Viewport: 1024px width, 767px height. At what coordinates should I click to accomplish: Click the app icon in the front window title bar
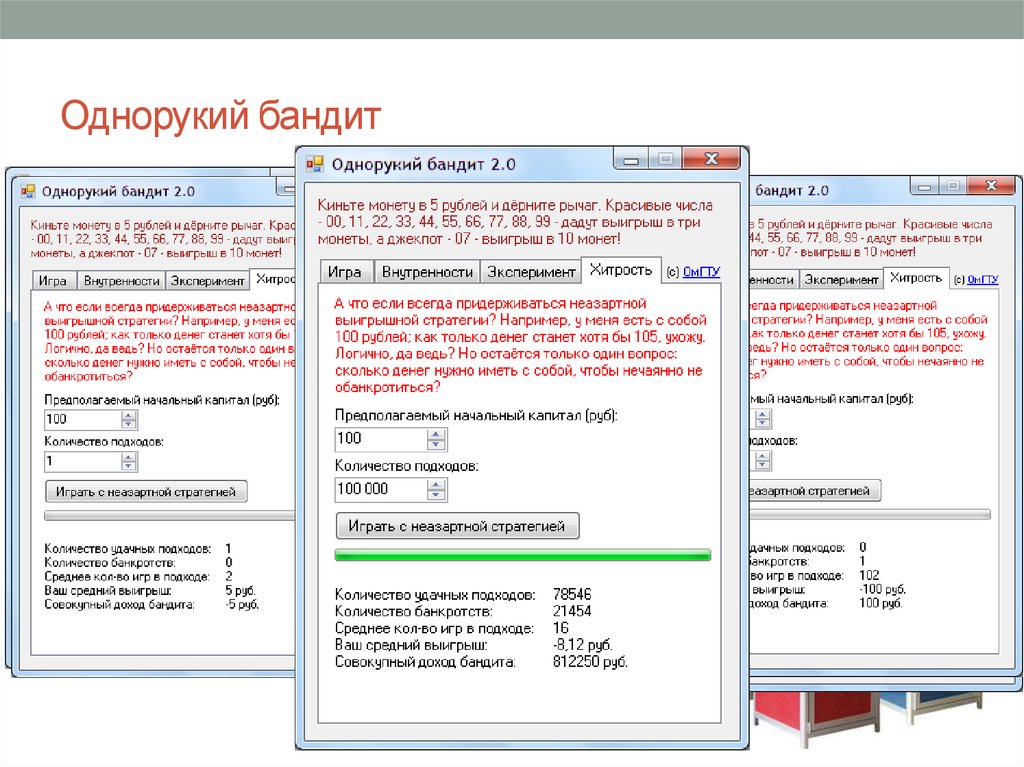[x=315, y=163]
